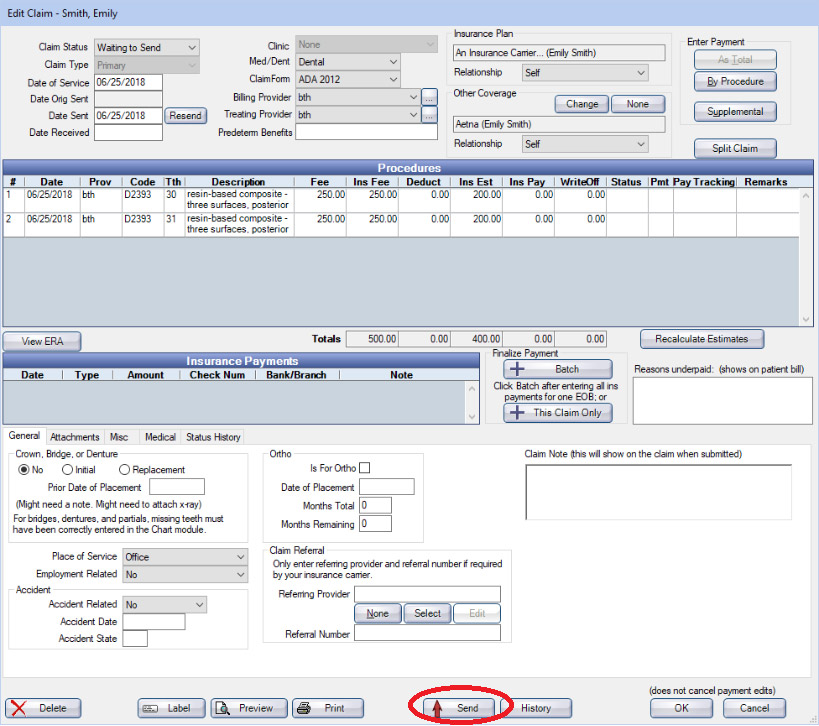Open Billing Provider picker ellipsis button
This screenshot has height=726, width=819.
429,97
